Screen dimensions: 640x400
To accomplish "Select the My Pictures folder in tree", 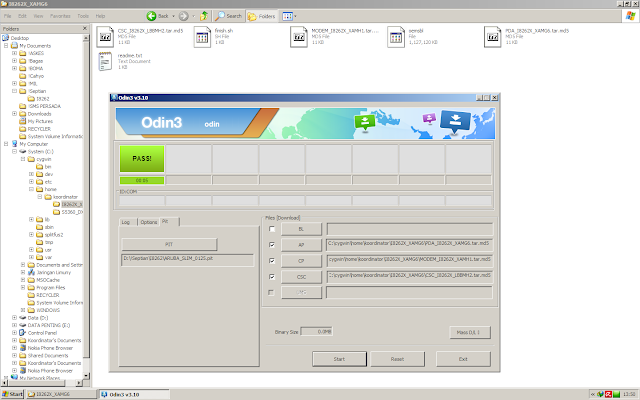I will (x=40, y=121).
